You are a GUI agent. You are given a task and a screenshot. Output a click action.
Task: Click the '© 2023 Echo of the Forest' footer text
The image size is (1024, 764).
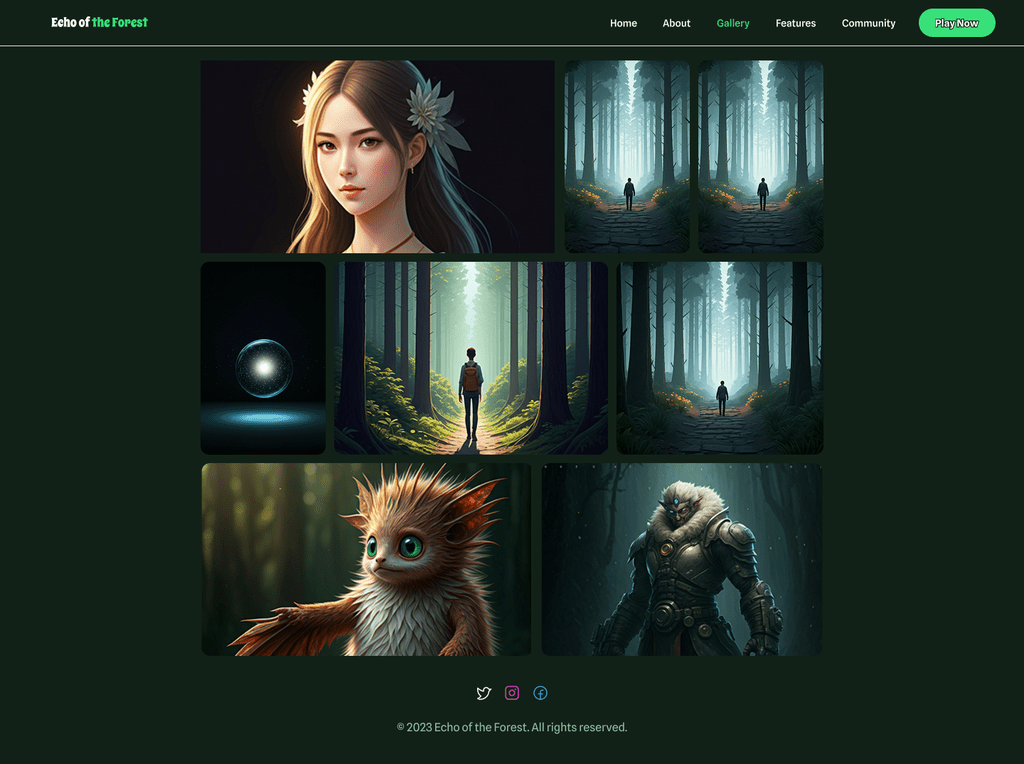[512, 727]
